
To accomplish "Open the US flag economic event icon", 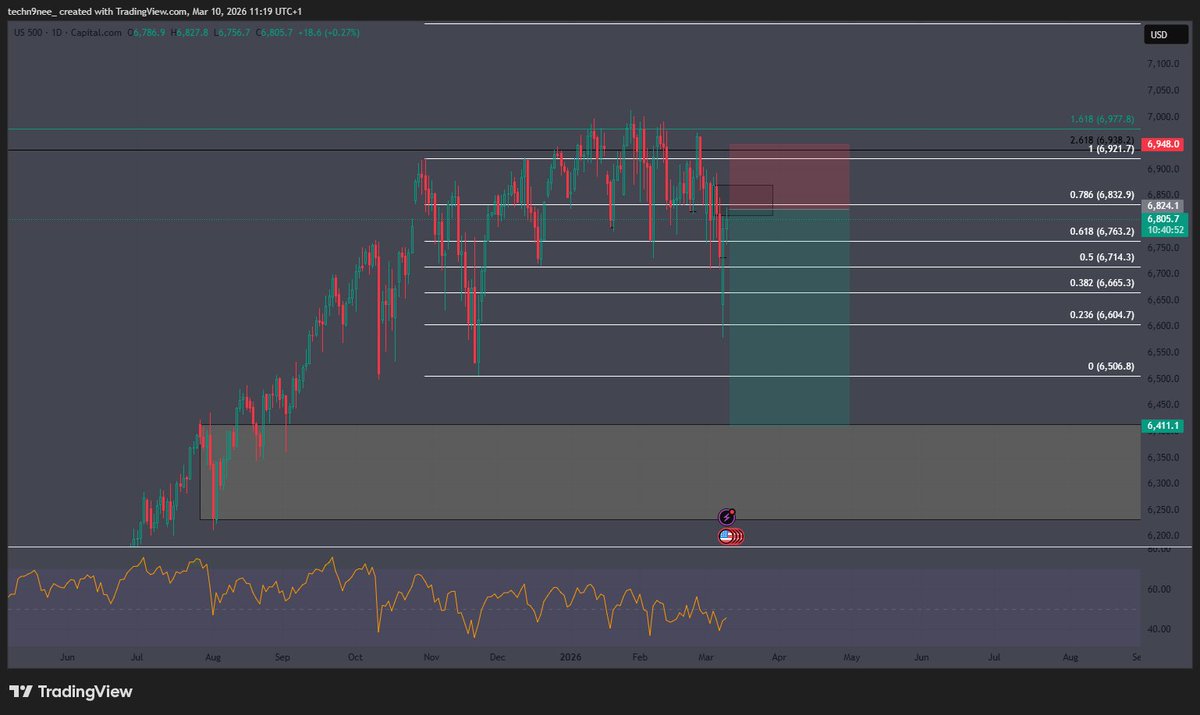I will click(x=727, y=537).
